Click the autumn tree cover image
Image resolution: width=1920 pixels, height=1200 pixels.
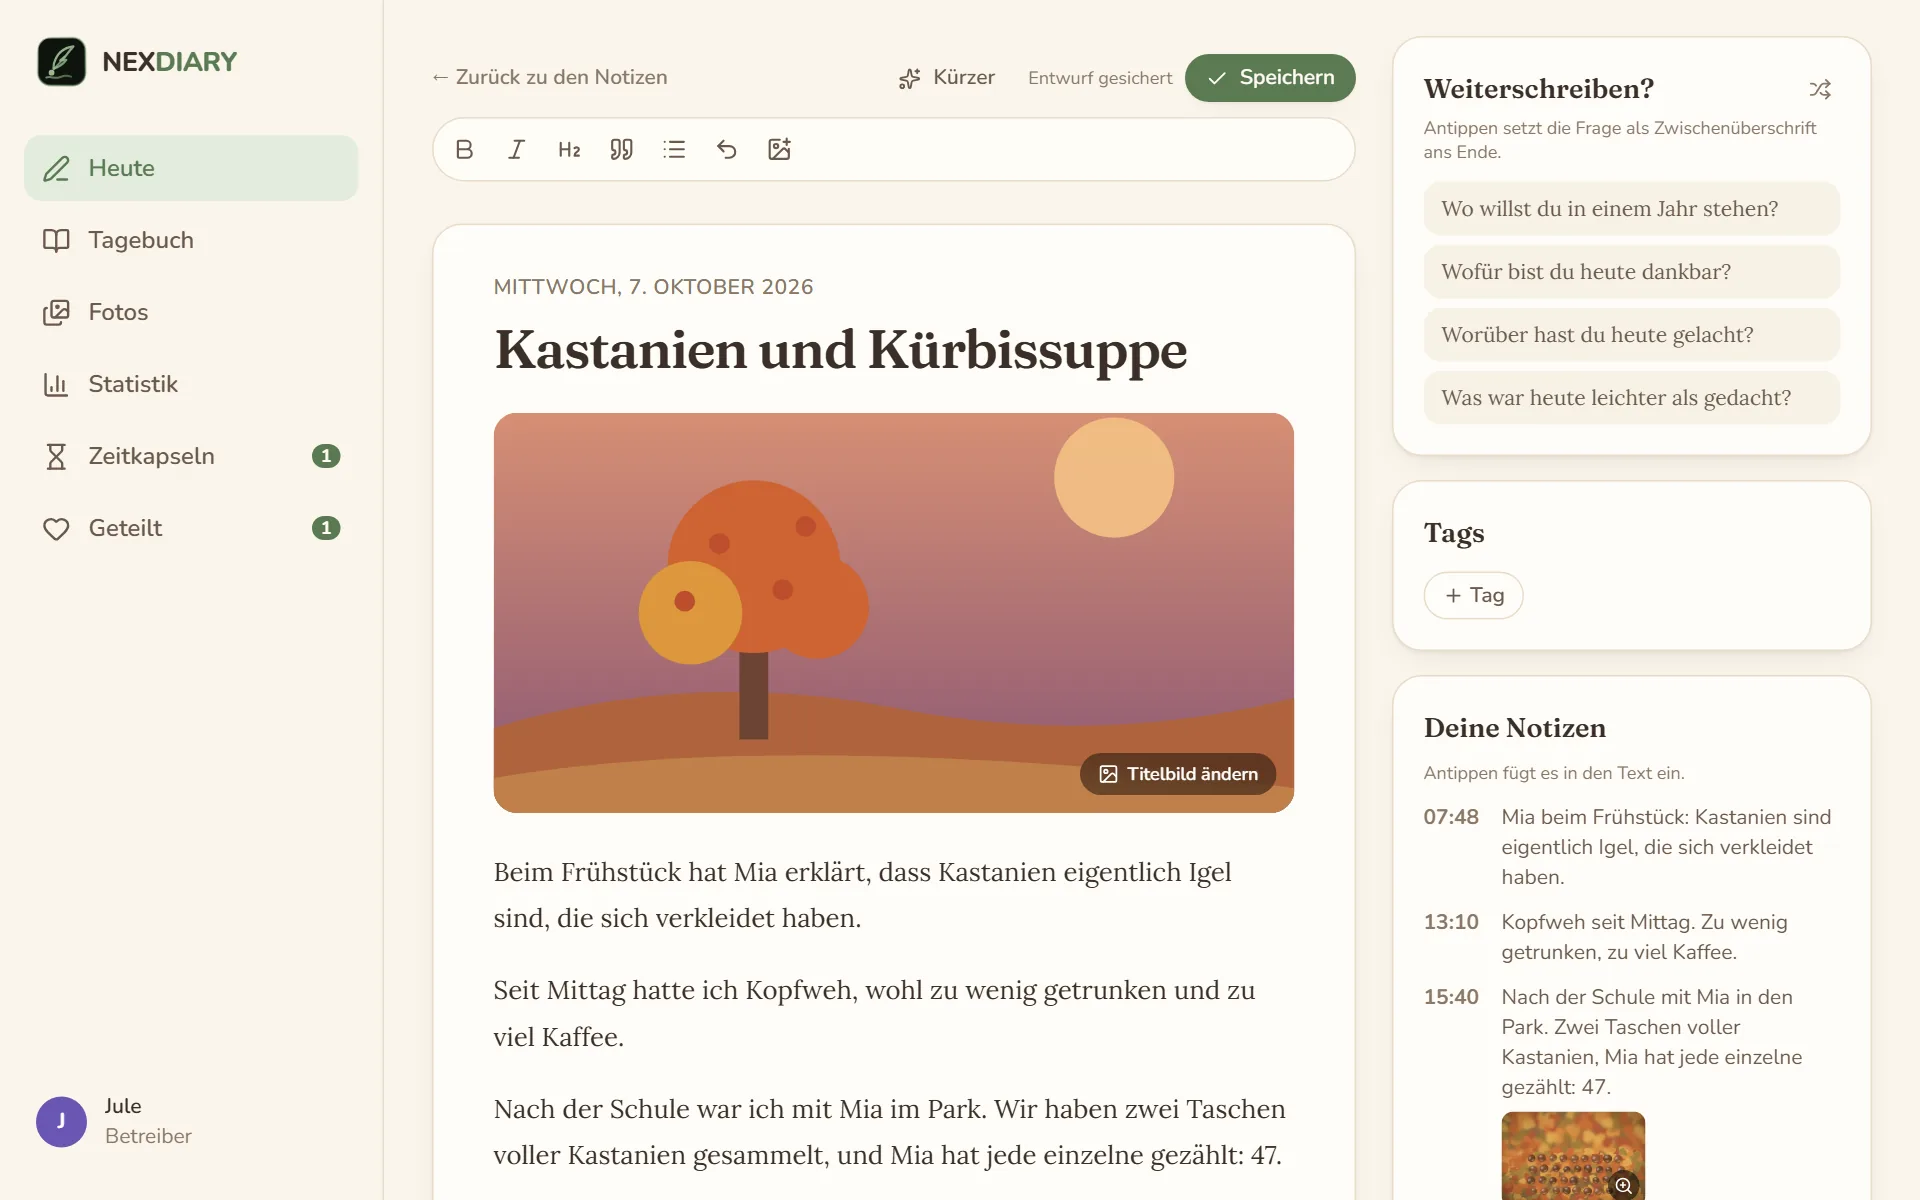(893, 612)
